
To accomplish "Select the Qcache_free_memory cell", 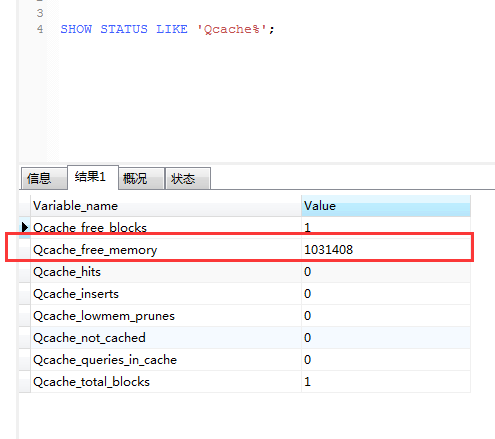I will click(166, 250).
